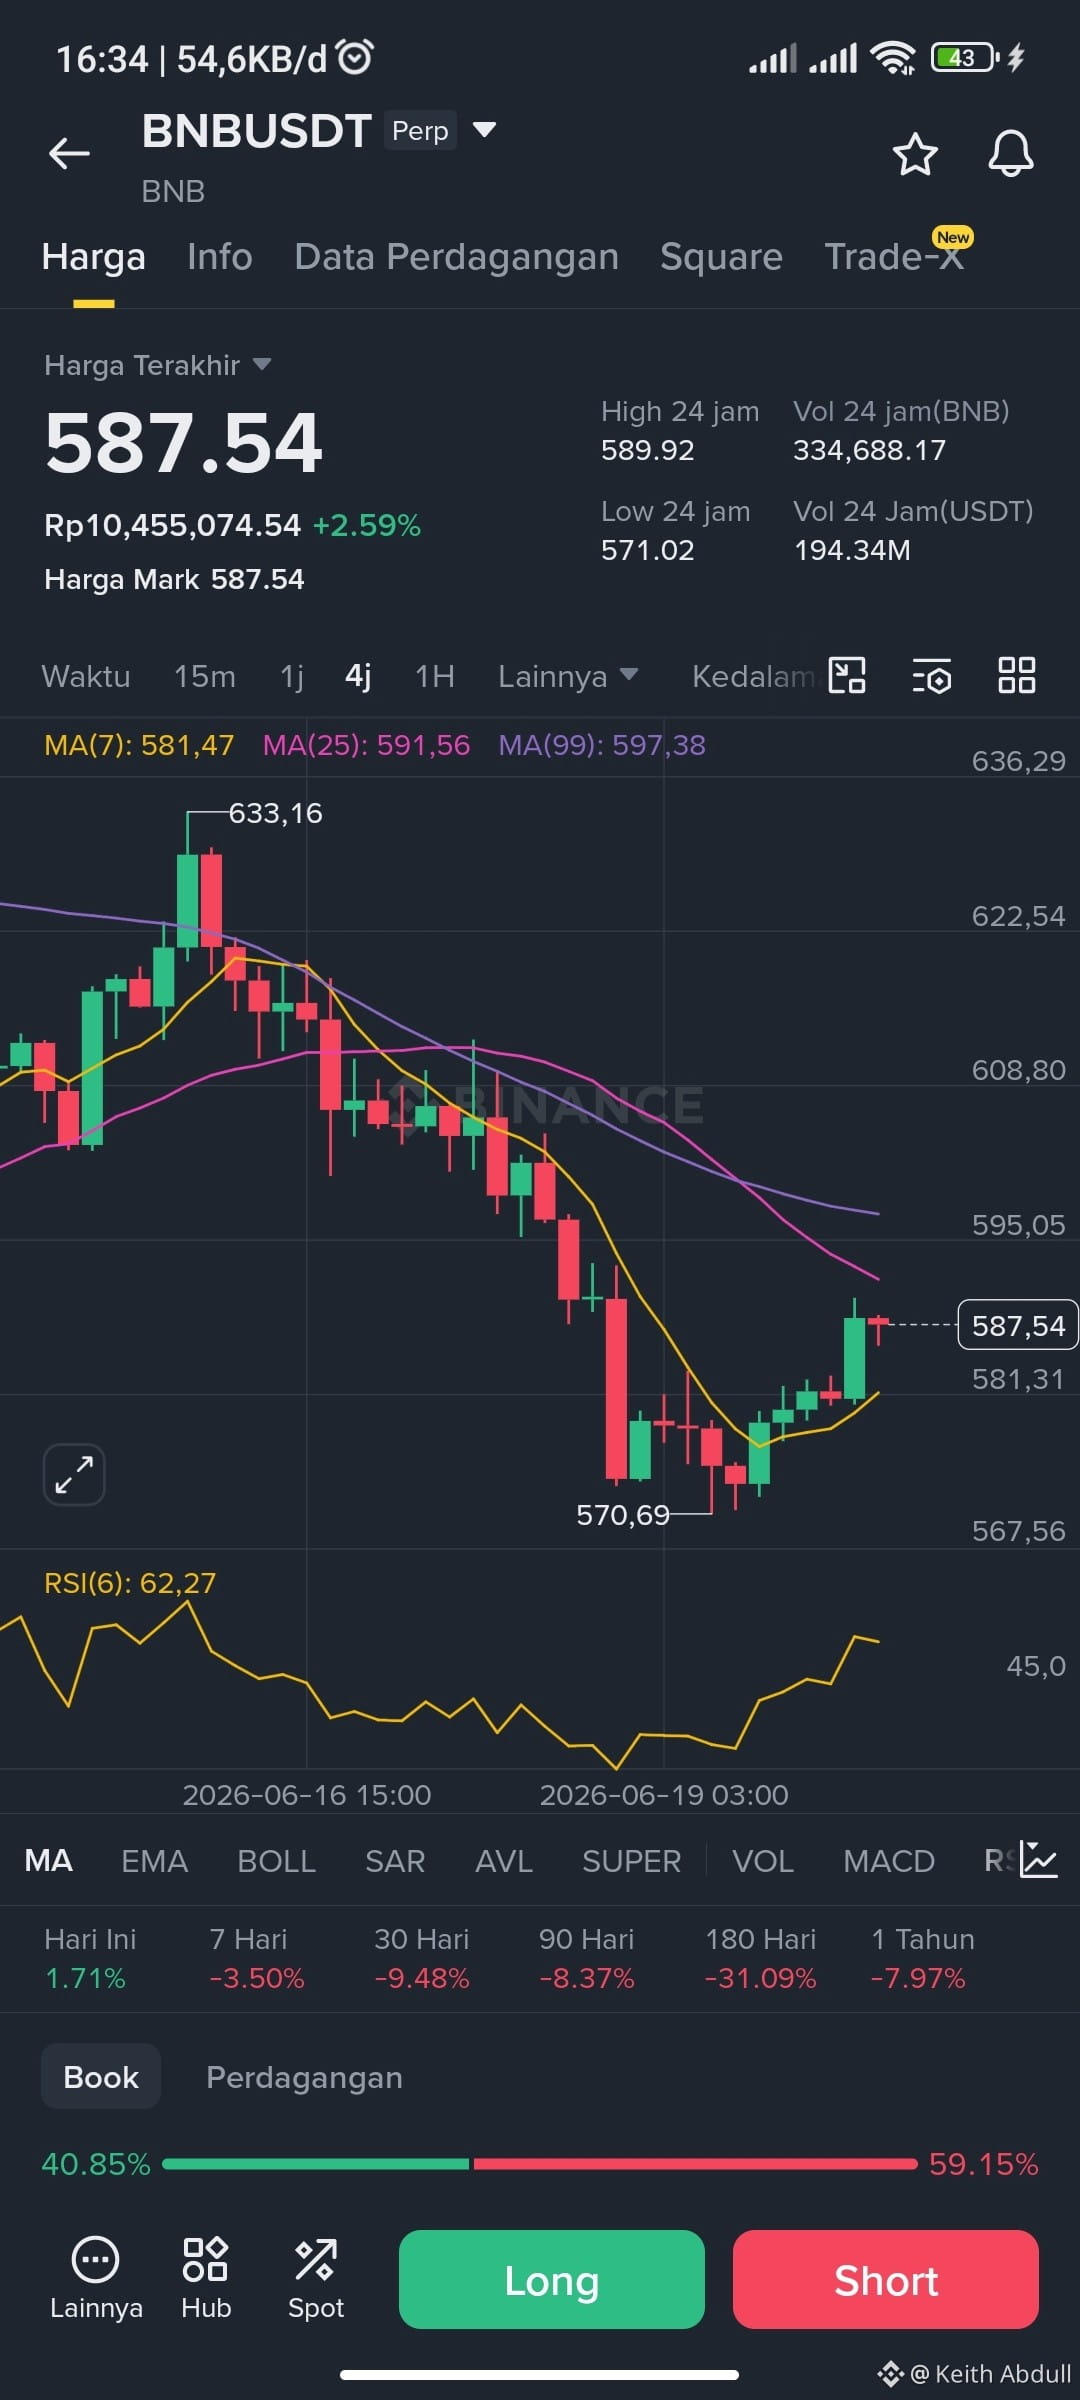1080x2400 pixels.
Task: Select the Book tab
Action: [x=101, y=2077]
